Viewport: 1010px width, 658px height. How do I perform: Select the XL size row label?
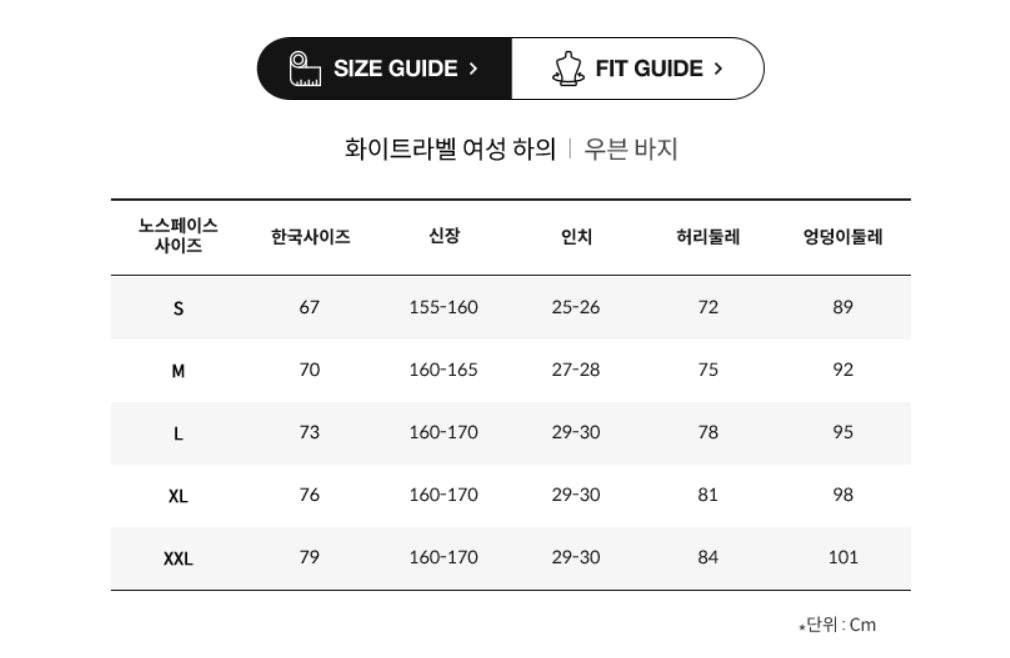point(178,496)
